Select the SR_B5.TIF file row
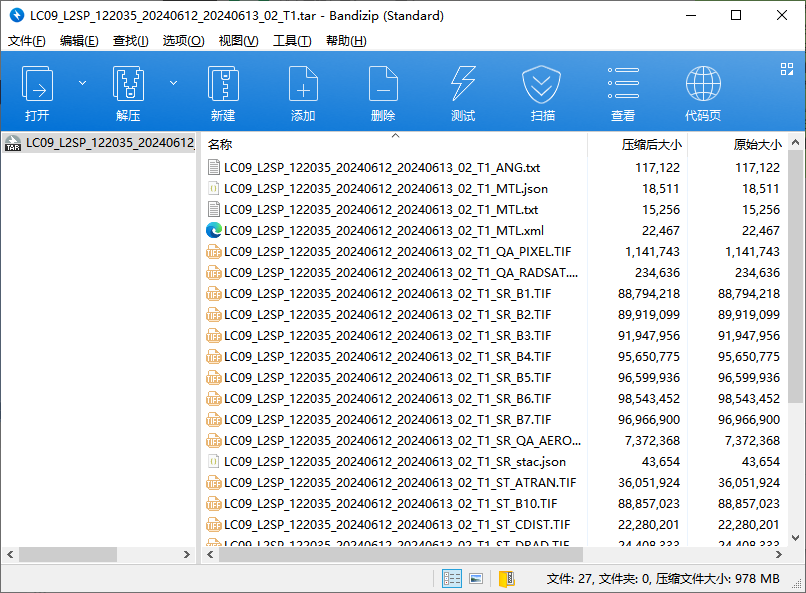The image size is (806, 593). [x=494, y=378]
